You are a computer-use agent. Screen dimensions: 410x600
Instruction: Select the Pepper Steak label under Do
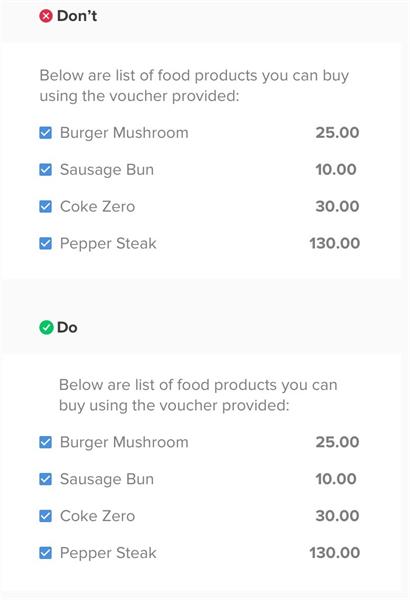click(108, 553)
